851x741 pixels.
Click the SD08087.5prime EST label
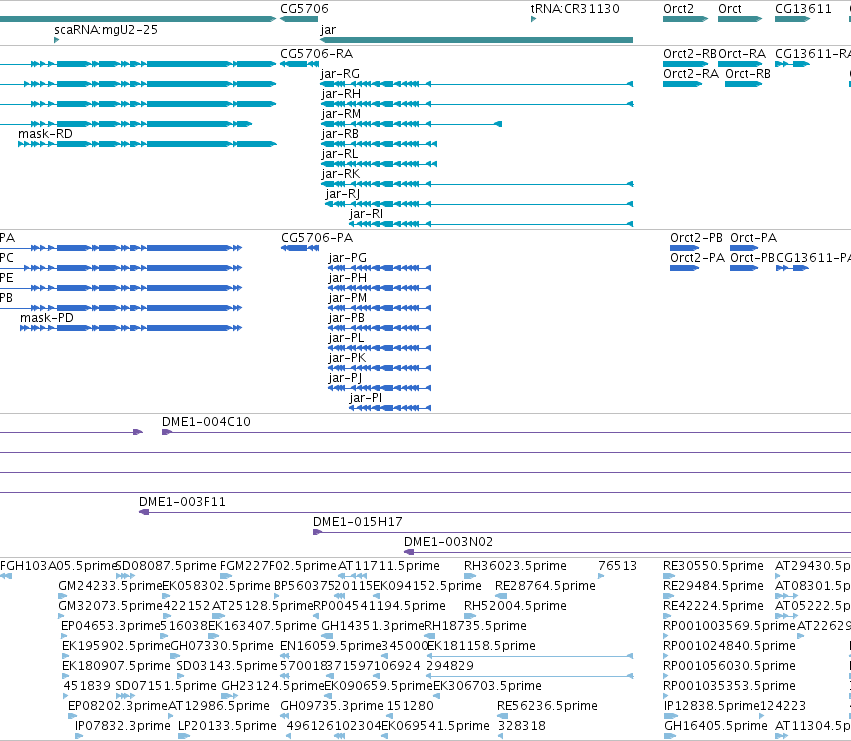pyautogui.click(x=166, y=566)
